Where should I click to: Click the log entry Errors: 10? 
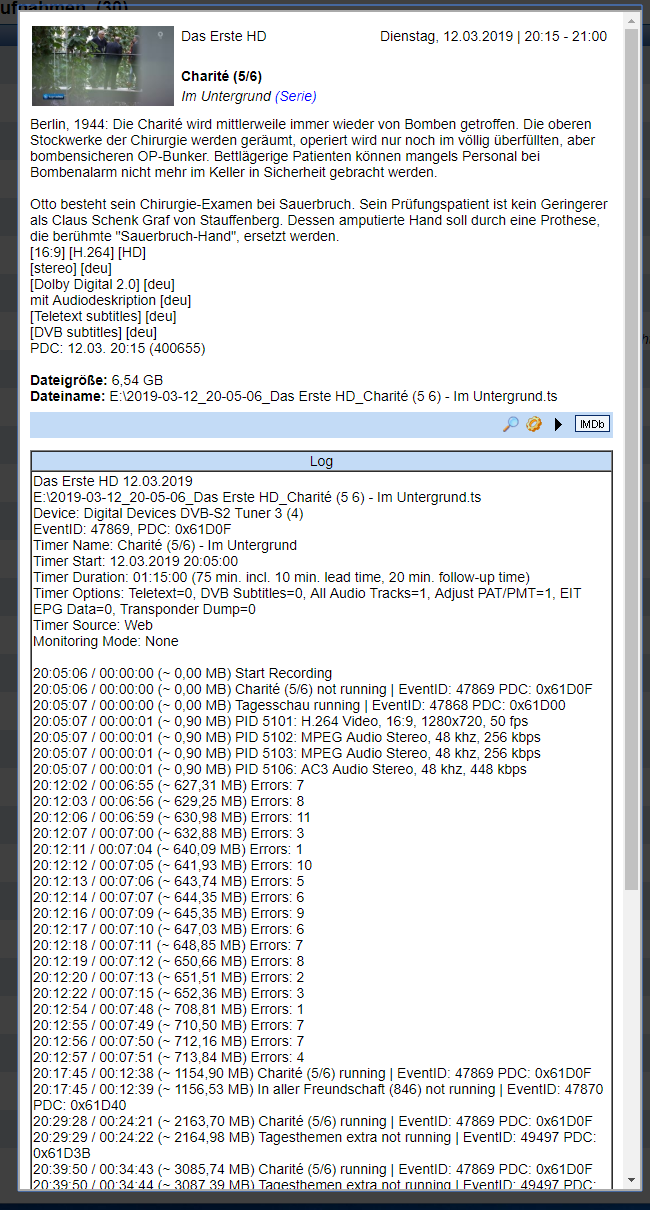tap(173, 865)
